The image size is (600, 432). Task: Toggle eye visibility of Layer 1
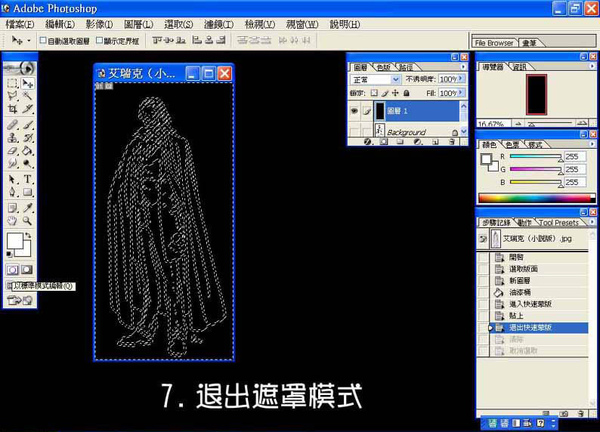click(x=354, y=111)
